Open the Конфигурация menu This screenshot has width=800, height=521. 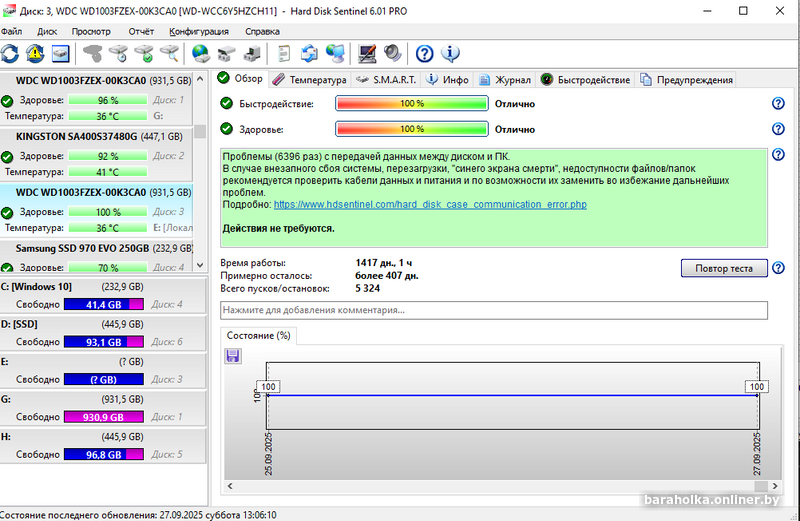tap(199, 31)
